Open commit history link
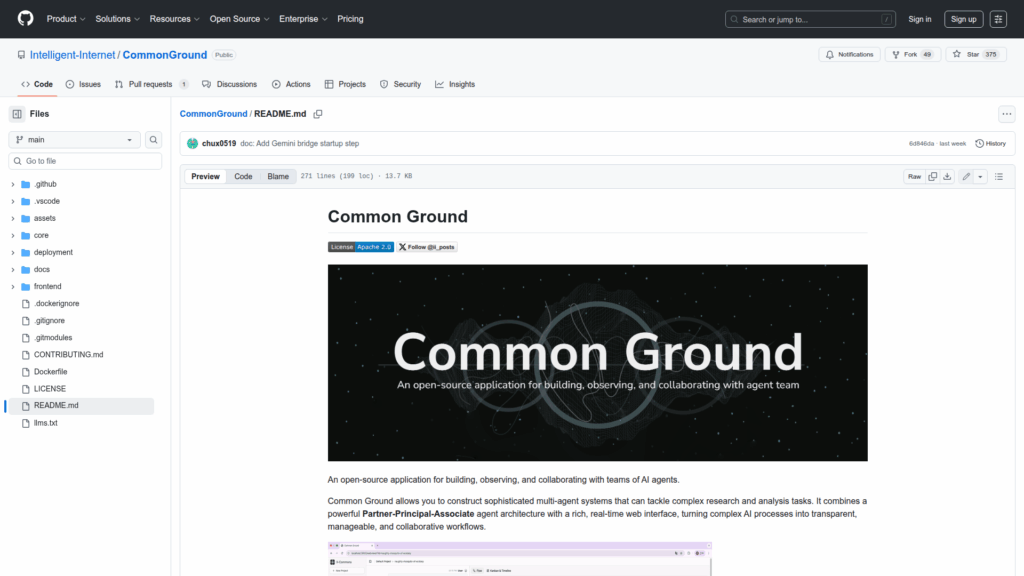The width and height of the screenshot is (1024, 576). pos(990,143)
